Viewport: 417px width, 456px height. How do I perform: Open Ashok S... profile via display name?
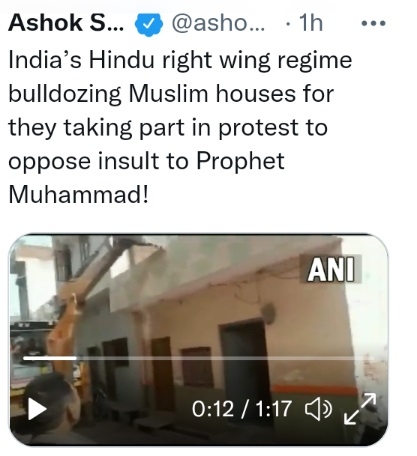click(x=66, y=23)
